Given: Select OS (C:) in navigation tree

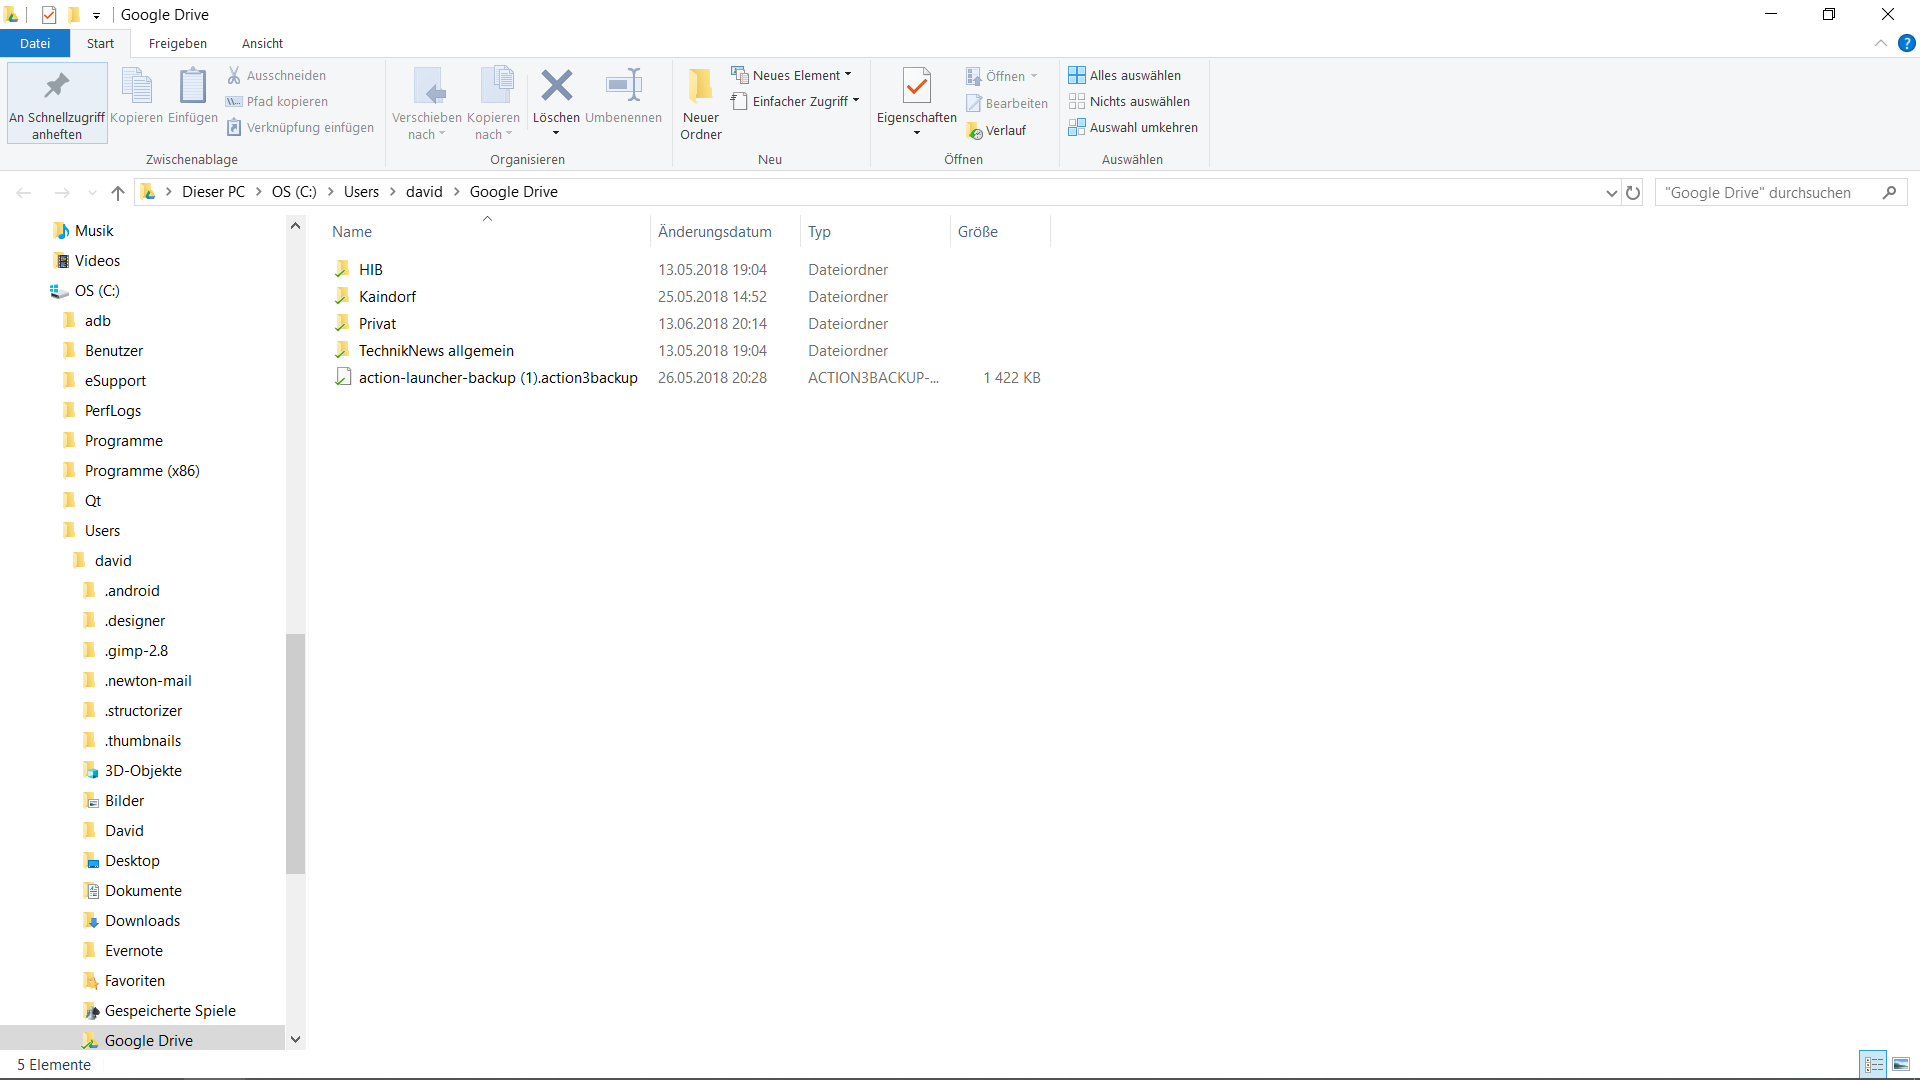Looking at the screenshot, I should tap(96, 290).
